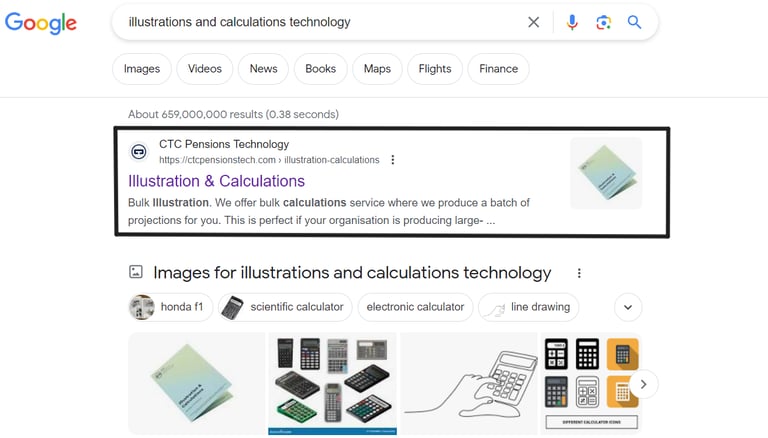768x438 pixels.
Task: Clear the search query with the X icon
Action: tap(533, 22)
